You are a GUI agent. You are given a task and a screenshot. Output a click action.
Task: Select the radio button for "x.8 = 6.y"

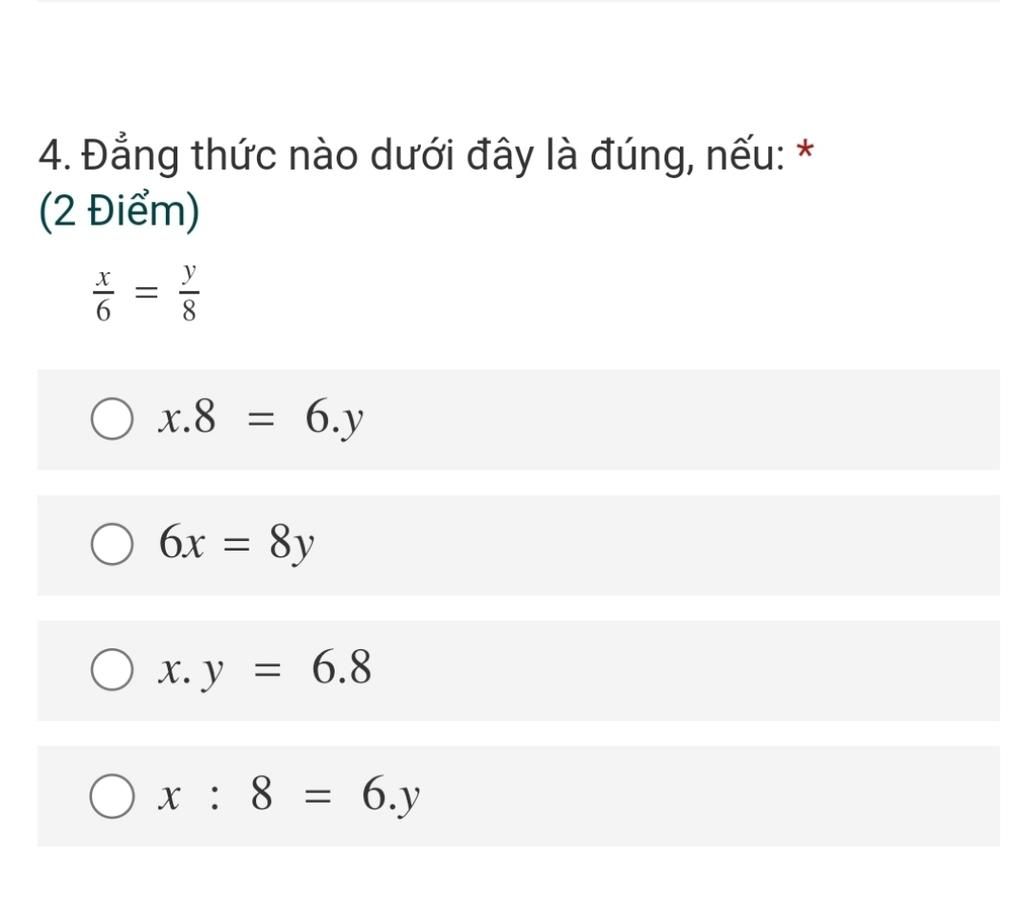pyautogui.click(x=111, y=420)
